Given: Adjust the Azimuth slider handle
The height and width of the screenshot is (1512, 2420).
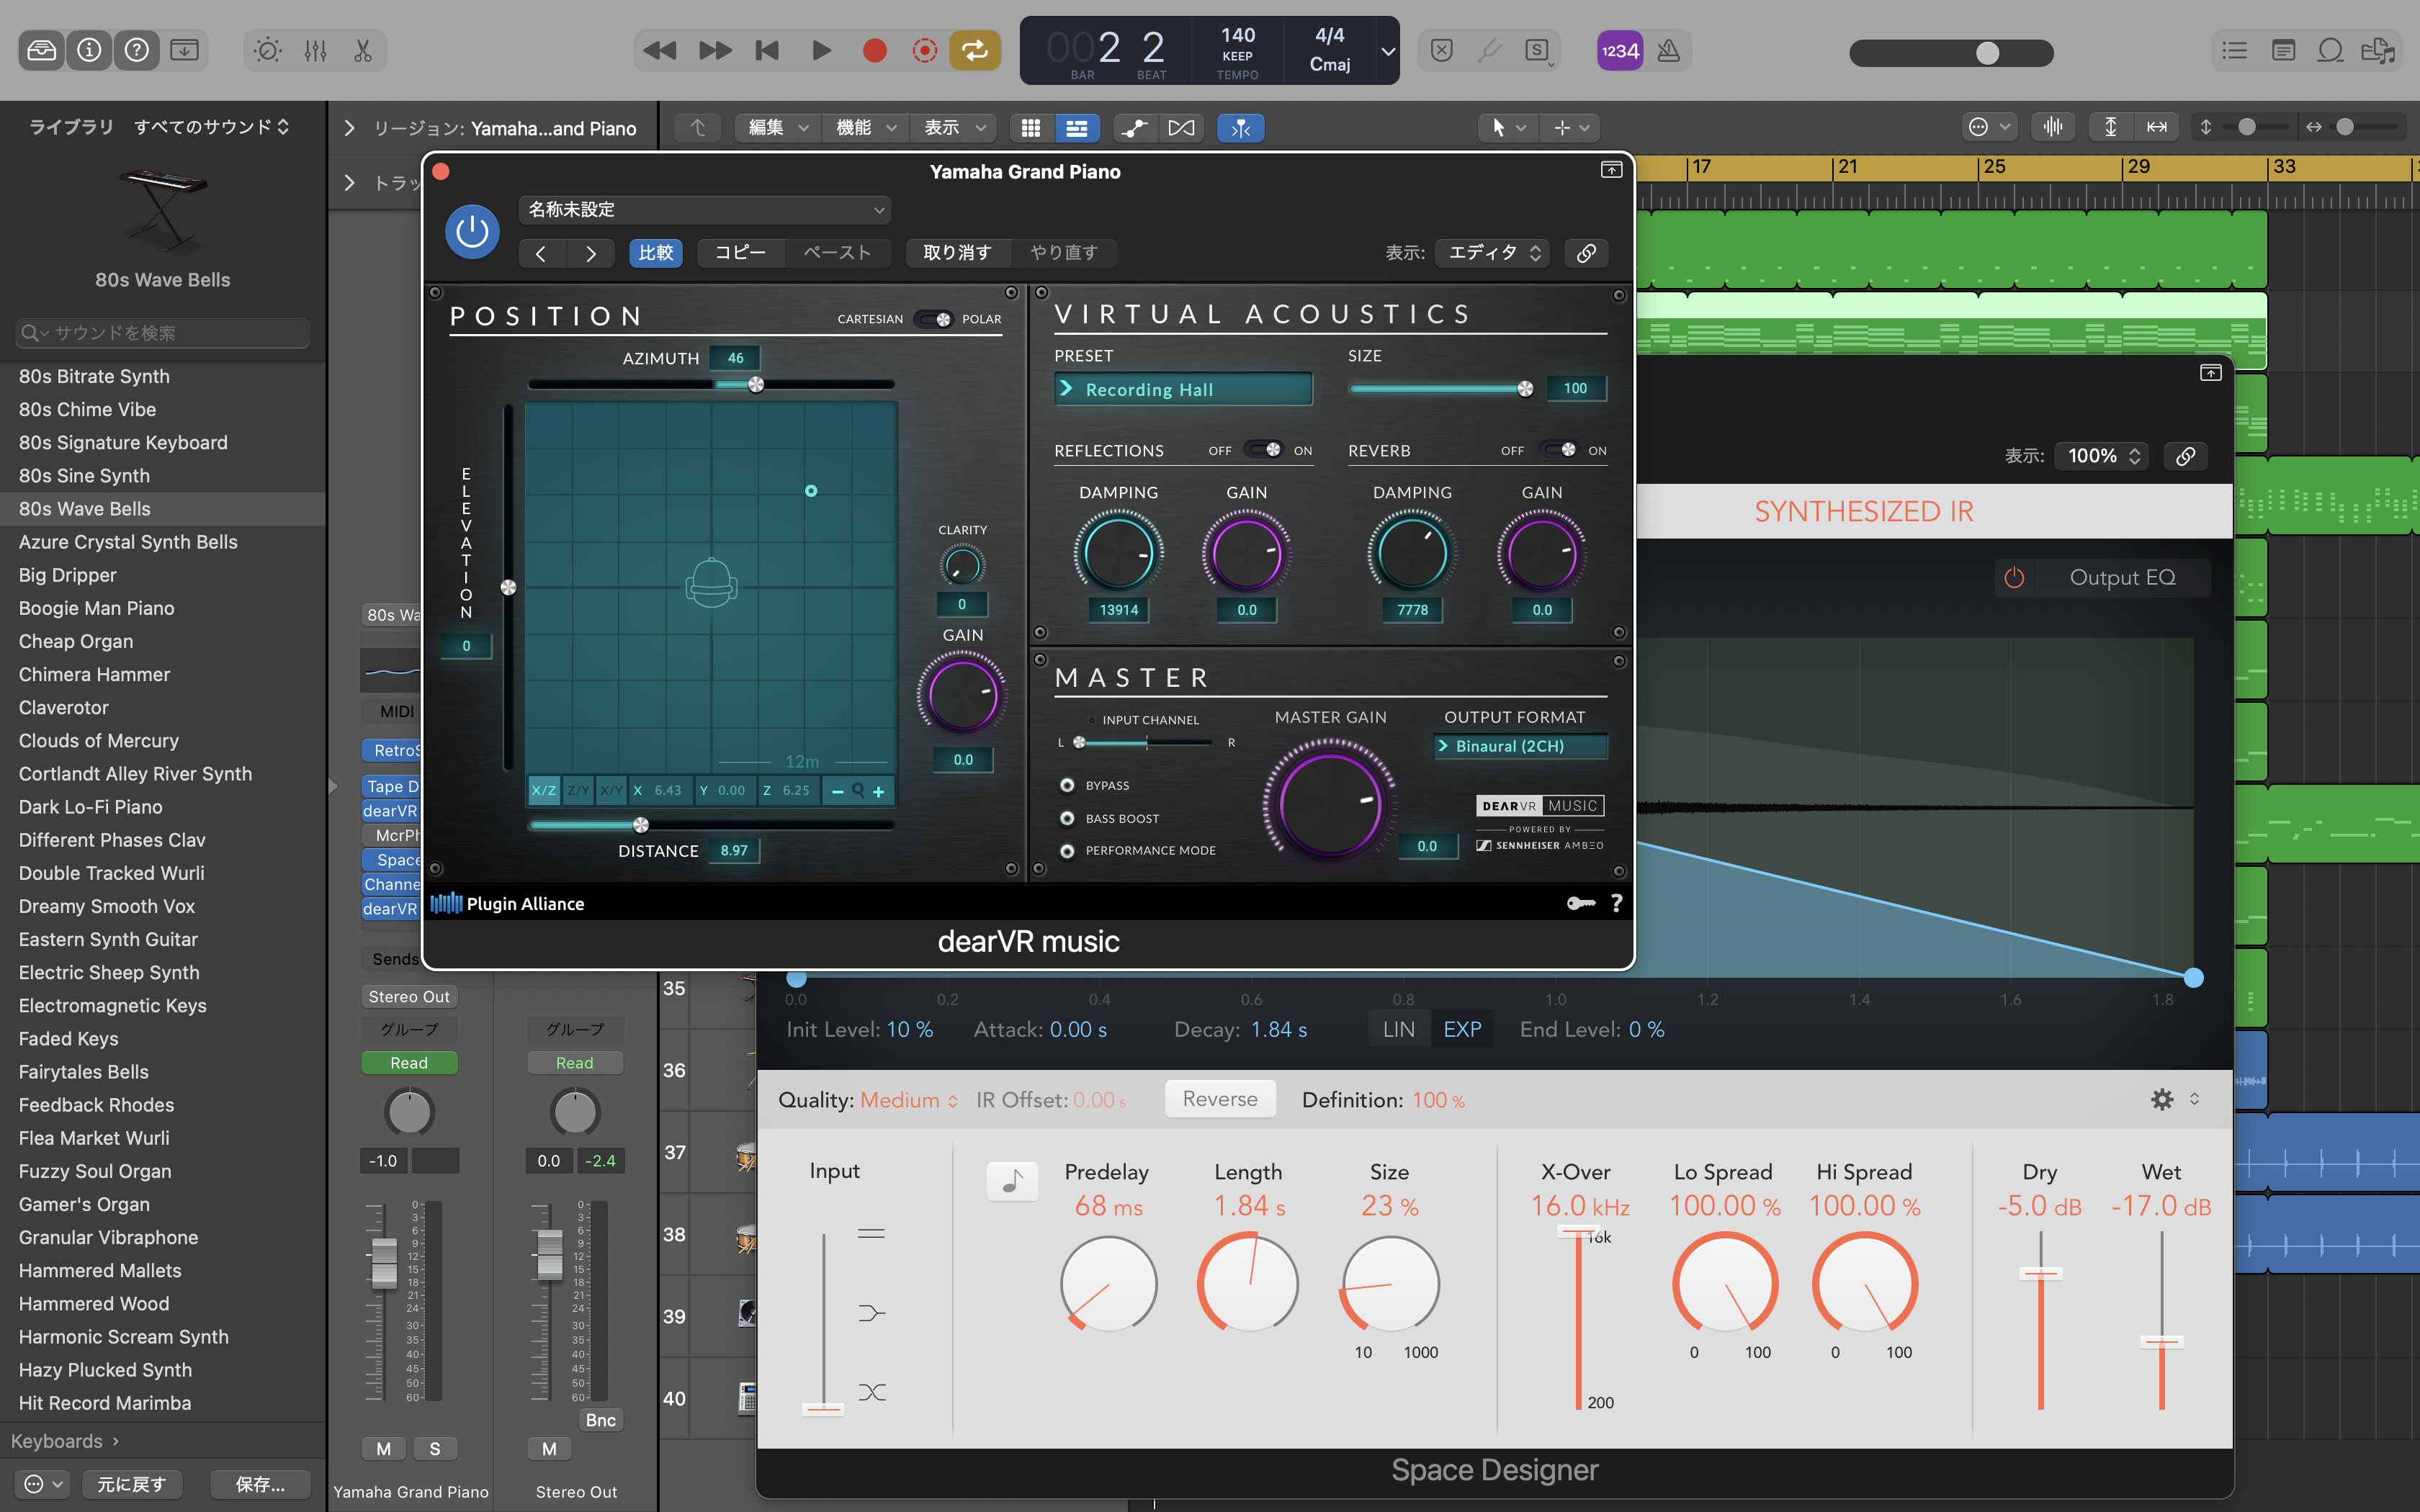Looking at the screenshot, I should [x=756, y=384].
